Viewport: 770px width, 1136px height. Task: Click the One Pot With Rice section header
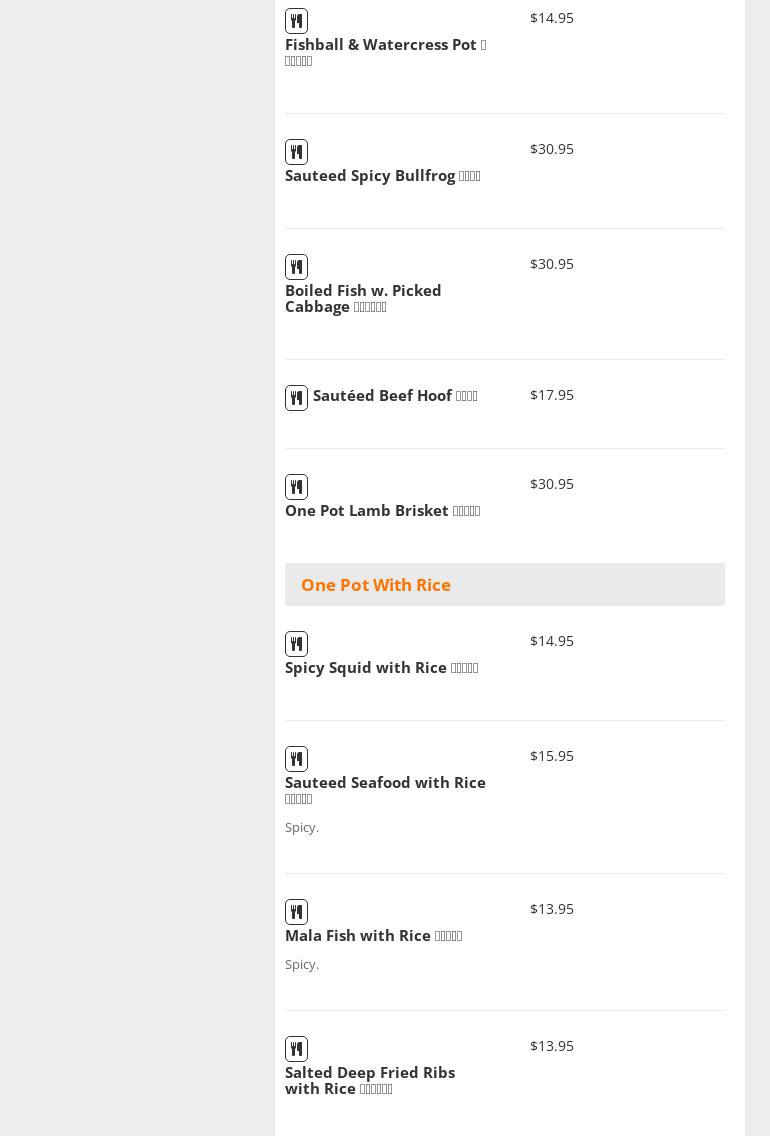[x=376, y=585]
